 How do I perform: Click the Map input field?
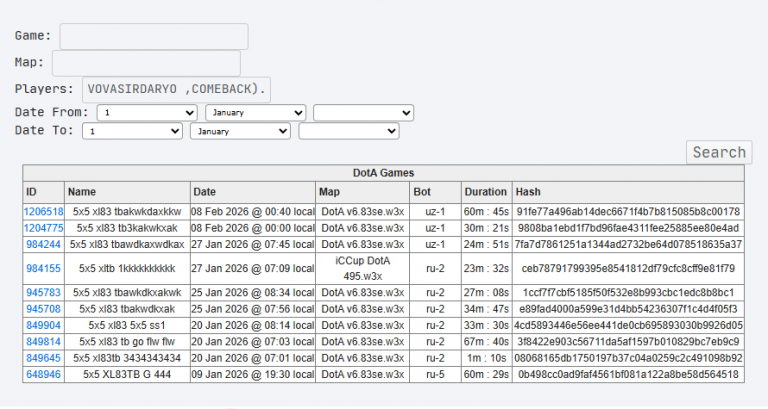[146, 63]
